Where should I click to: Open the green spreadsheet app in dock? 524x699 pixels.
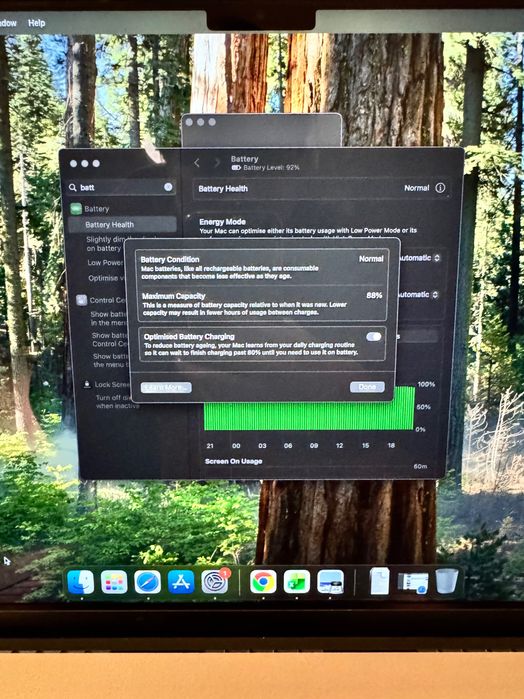pyautogui.click(x=297, y=582)
